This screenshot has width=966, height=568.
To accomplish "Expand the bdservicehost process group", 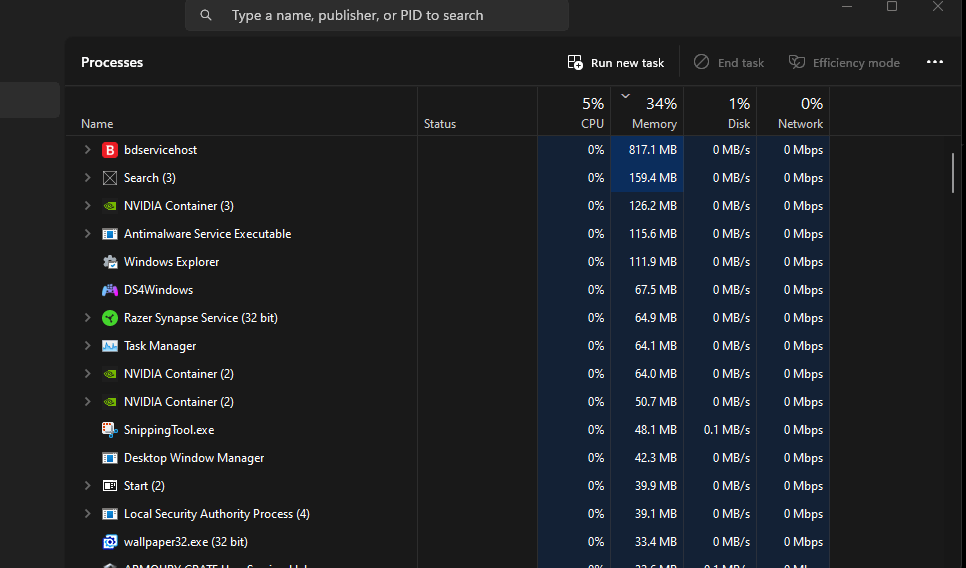I will (87, 150).
